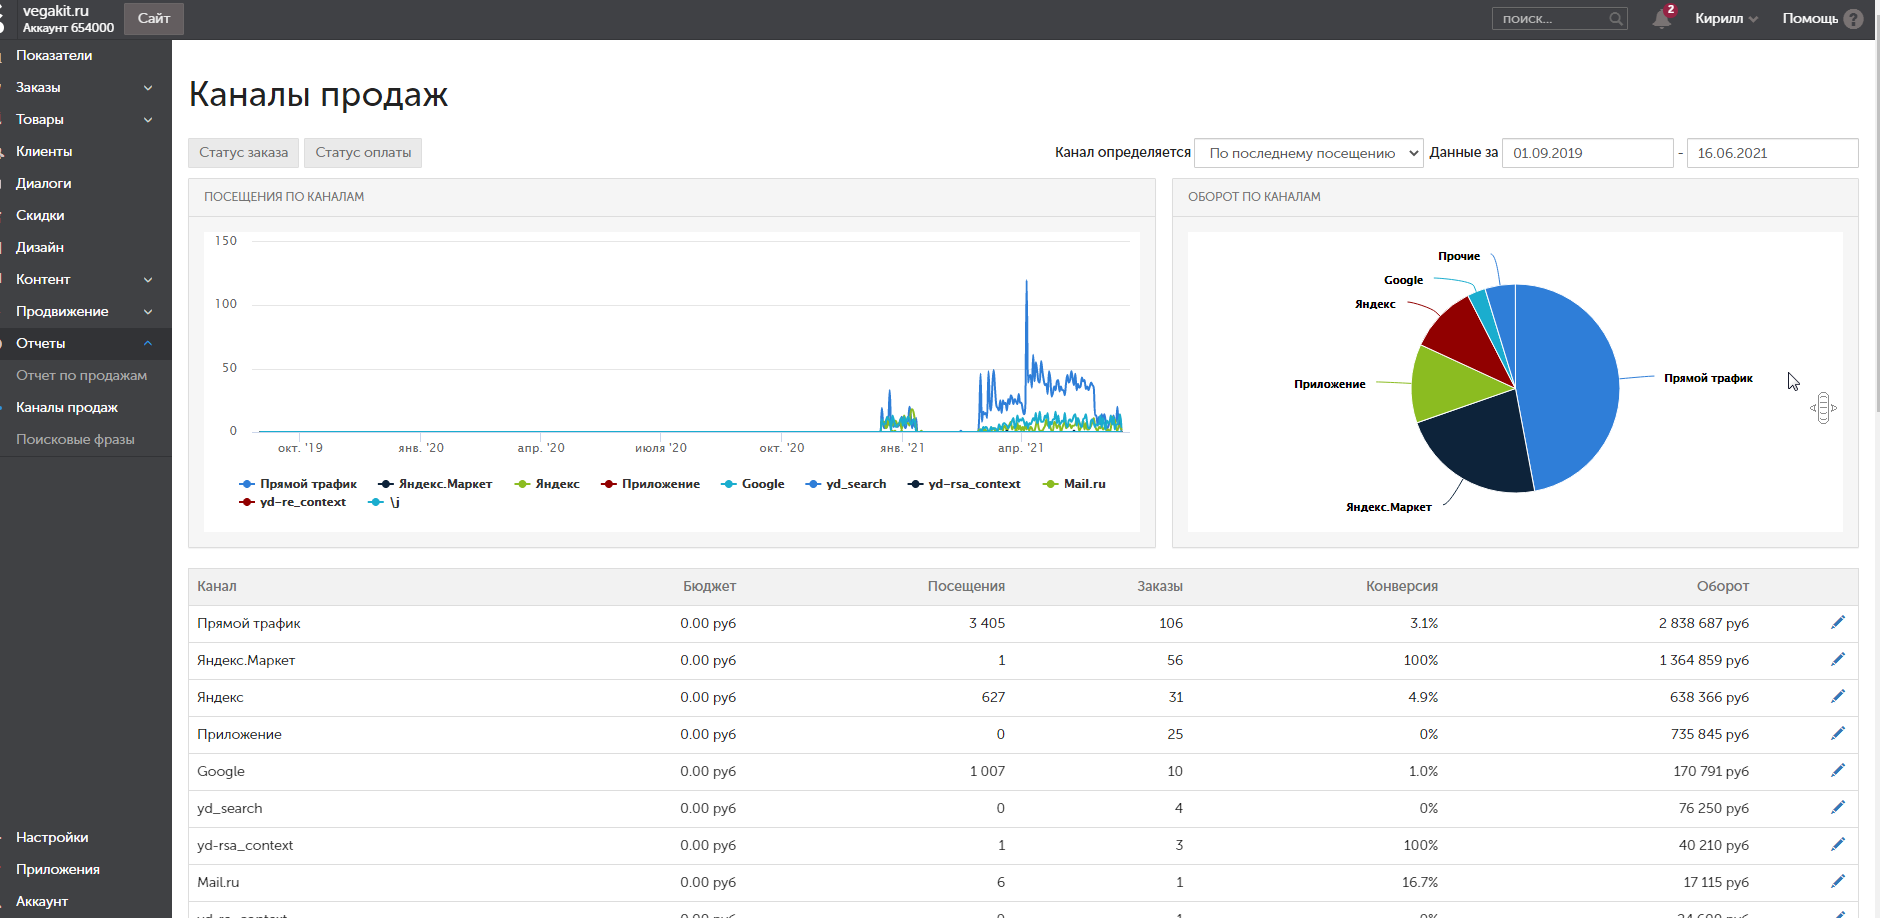The height and width of the screenshot is (918, 1880).
Task: Edit the yd_search channel via pencil
Action: tap(1837, 808)
